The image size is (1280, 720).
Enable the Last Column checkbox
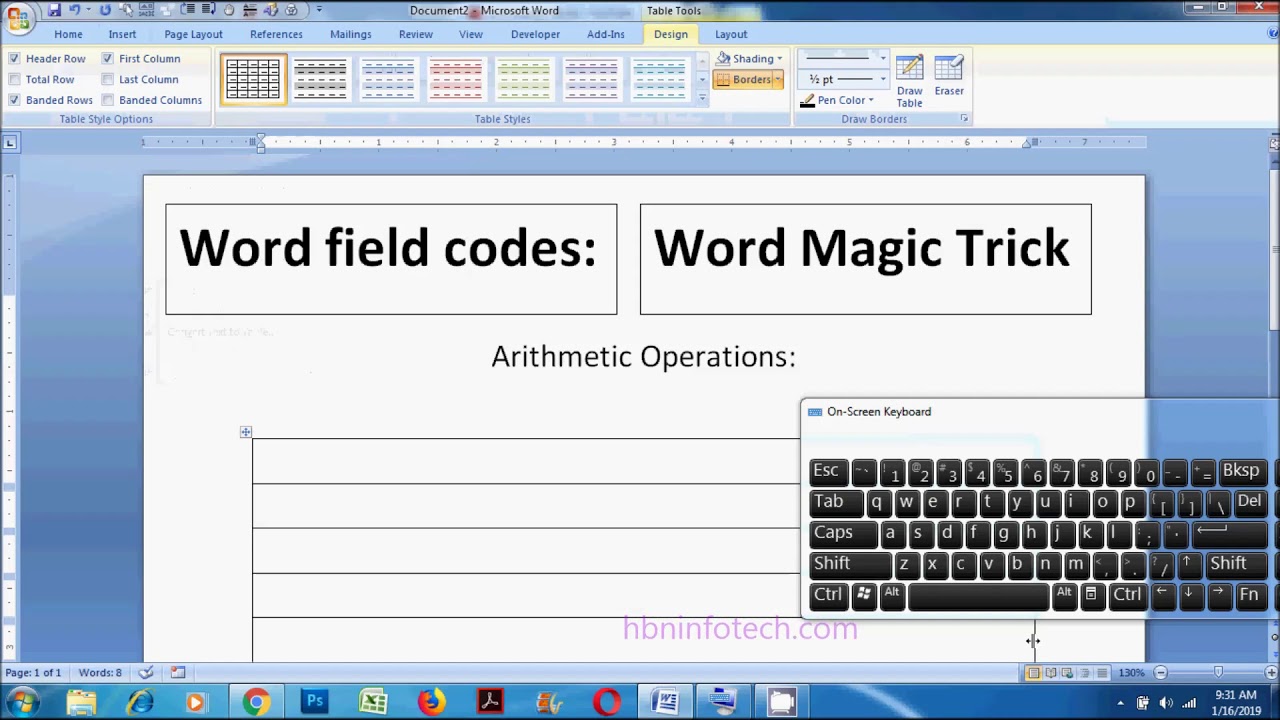pyautogui.click(x=107, y=80)
